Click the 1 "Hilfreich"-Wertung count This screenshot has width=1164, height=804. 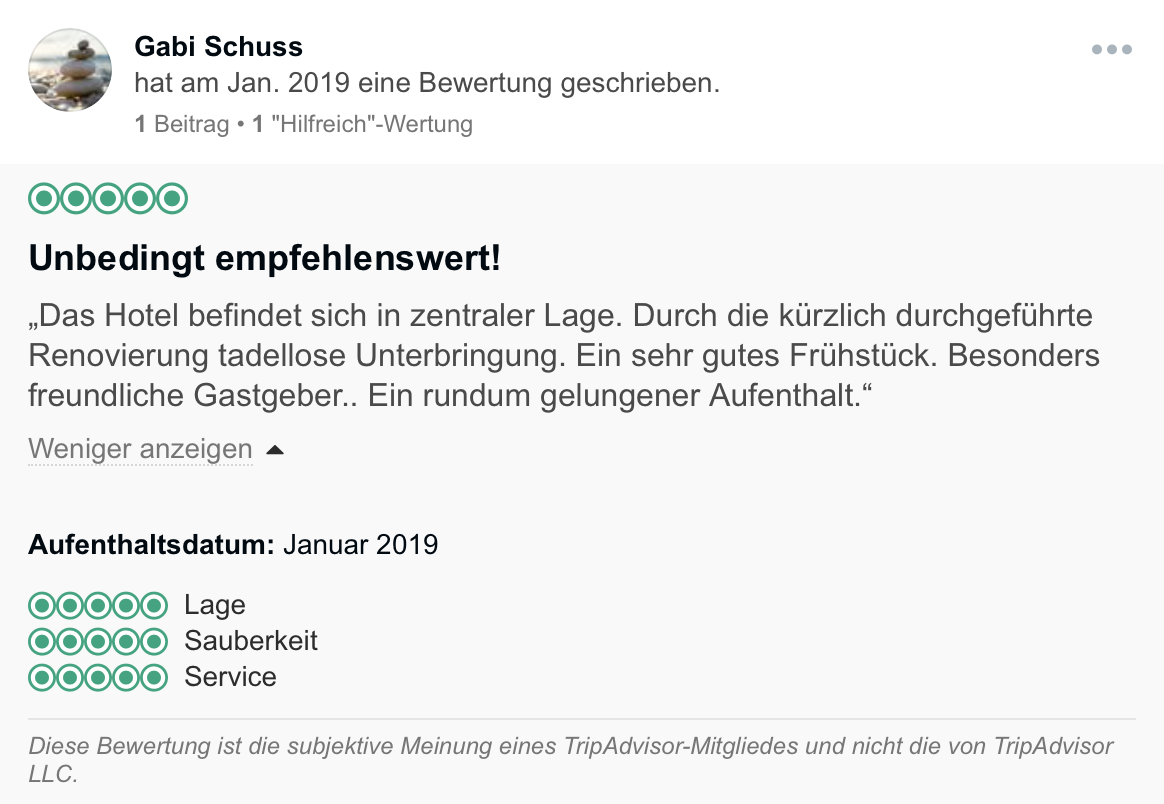tap(362, 124)
